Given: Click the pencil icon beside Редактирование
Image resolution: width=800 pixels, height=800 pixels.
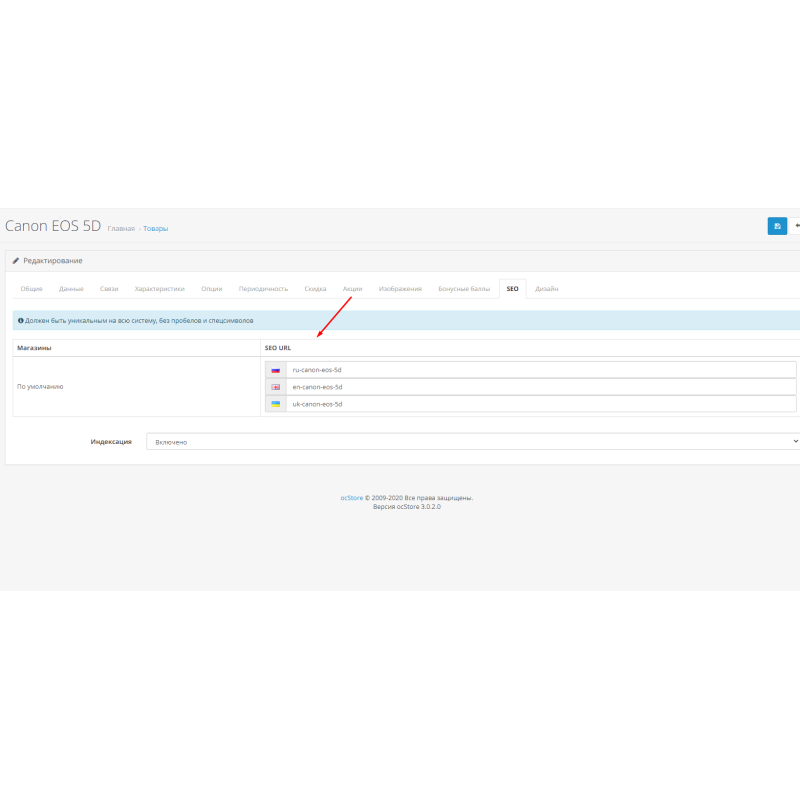Looking at the screenshot, I should tap(15, 260).
